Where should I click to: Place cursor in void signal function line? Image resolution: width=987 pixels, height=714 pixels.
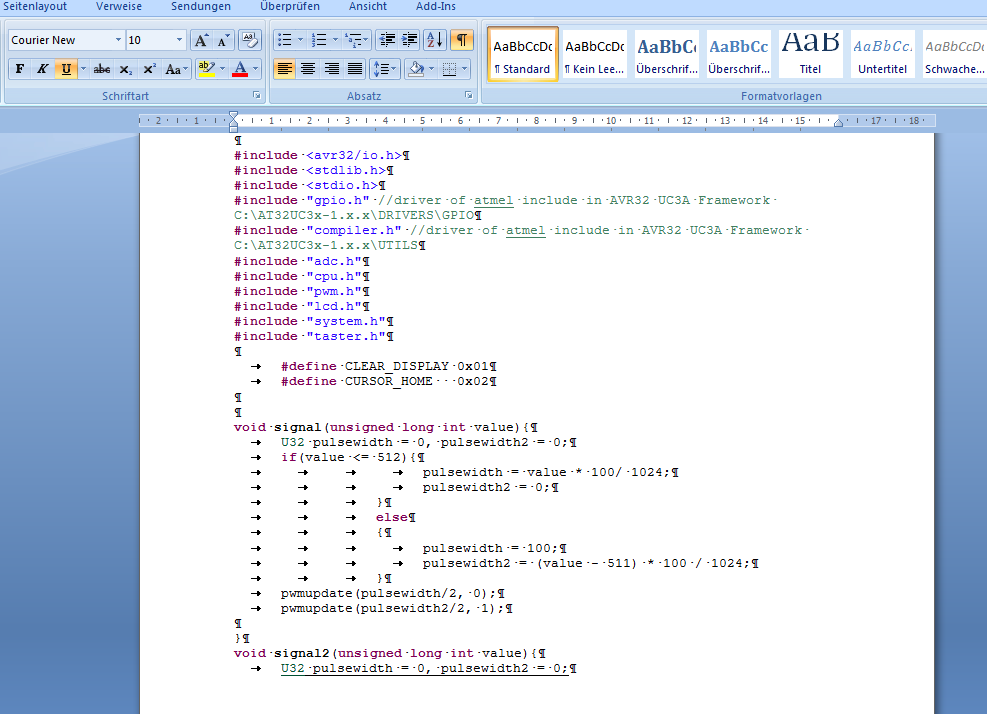point(385,427)
